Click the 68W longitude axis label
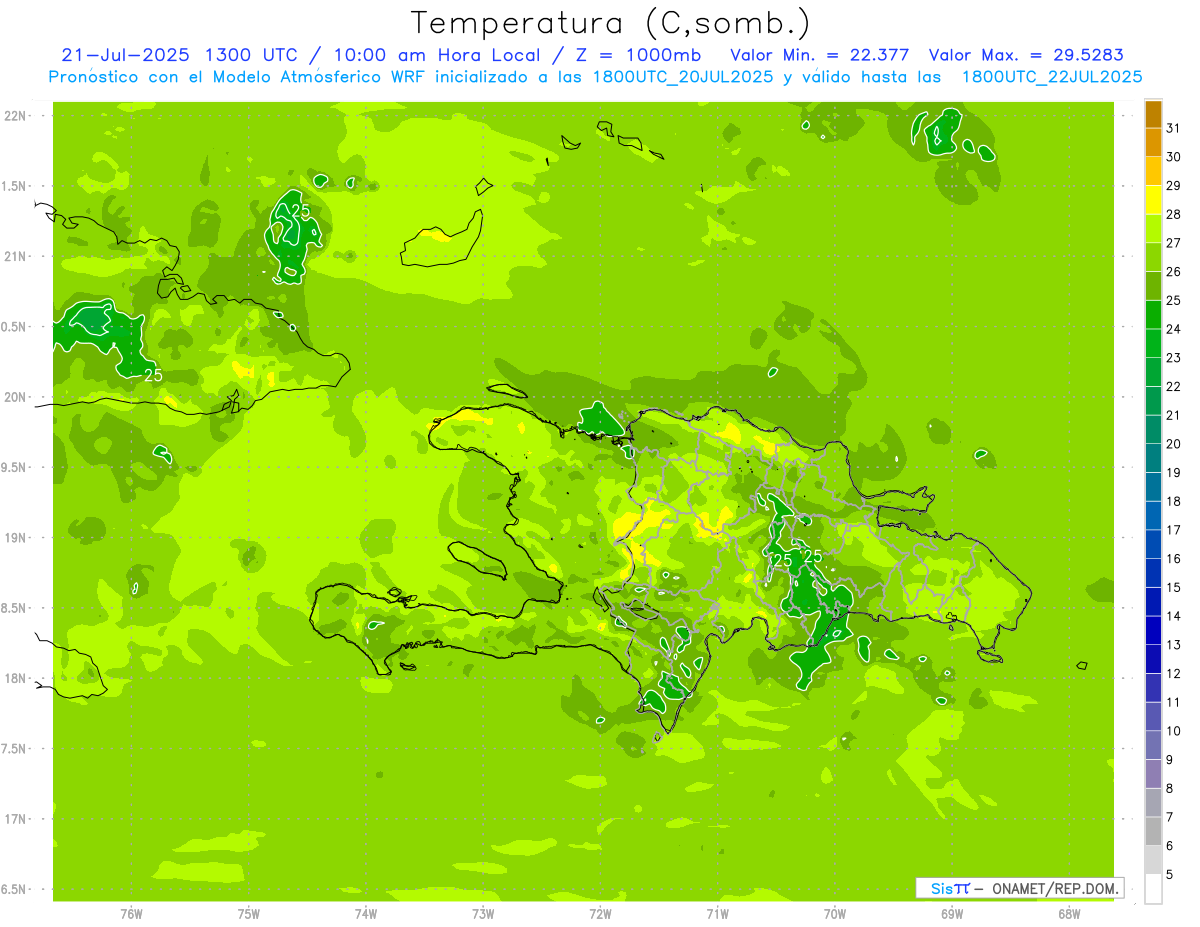Image resolution: width=1200 pixels, height=927 pixels. pyautogui.click(x=1069, y=914)
